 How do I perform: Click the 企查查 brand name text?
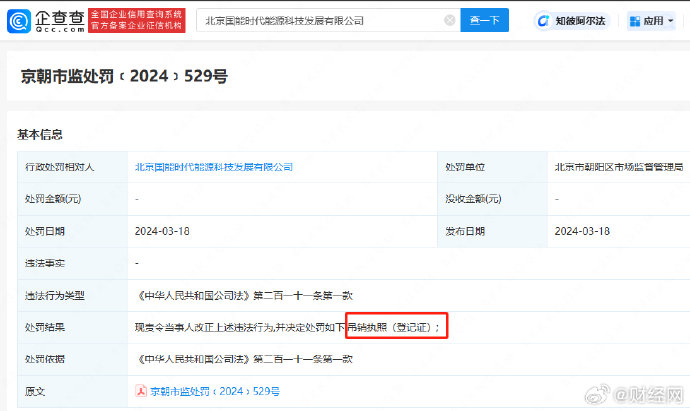pyautogui.click(x=60, y=18)
